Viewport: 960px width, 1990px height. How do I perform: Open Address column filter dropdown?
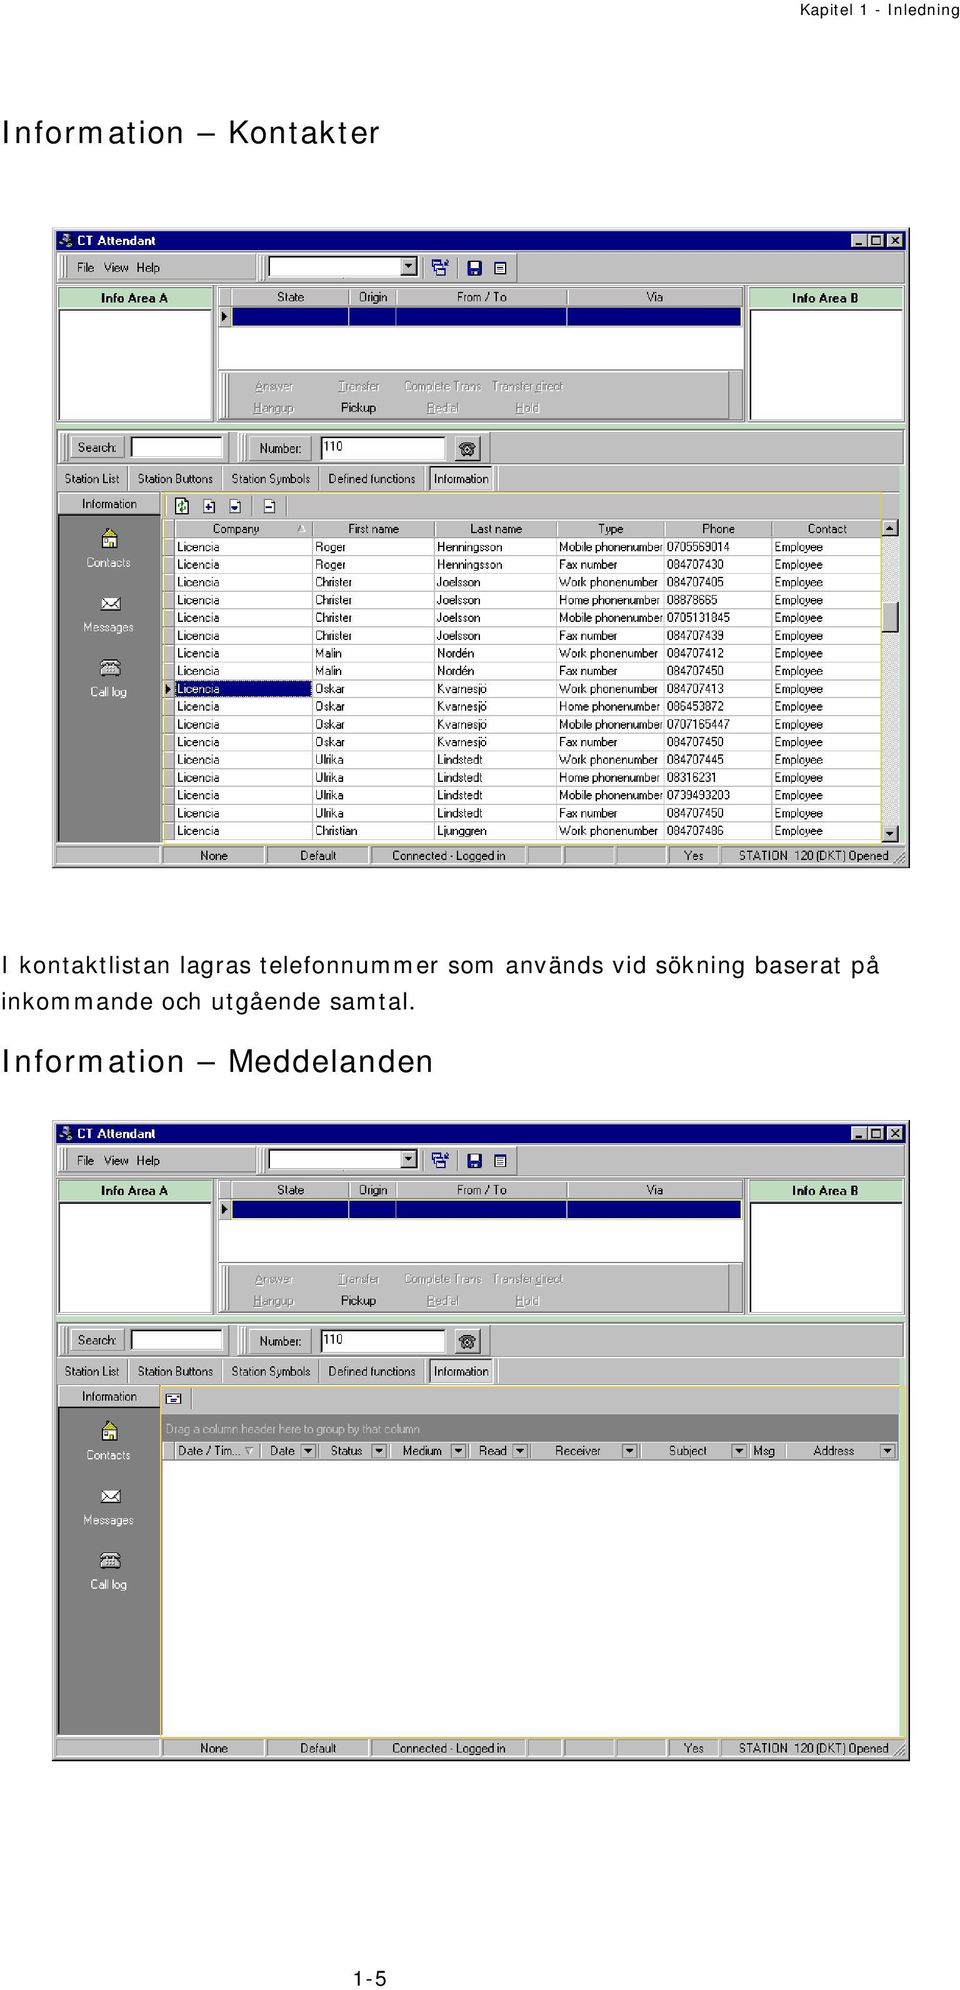[887, 1451]
